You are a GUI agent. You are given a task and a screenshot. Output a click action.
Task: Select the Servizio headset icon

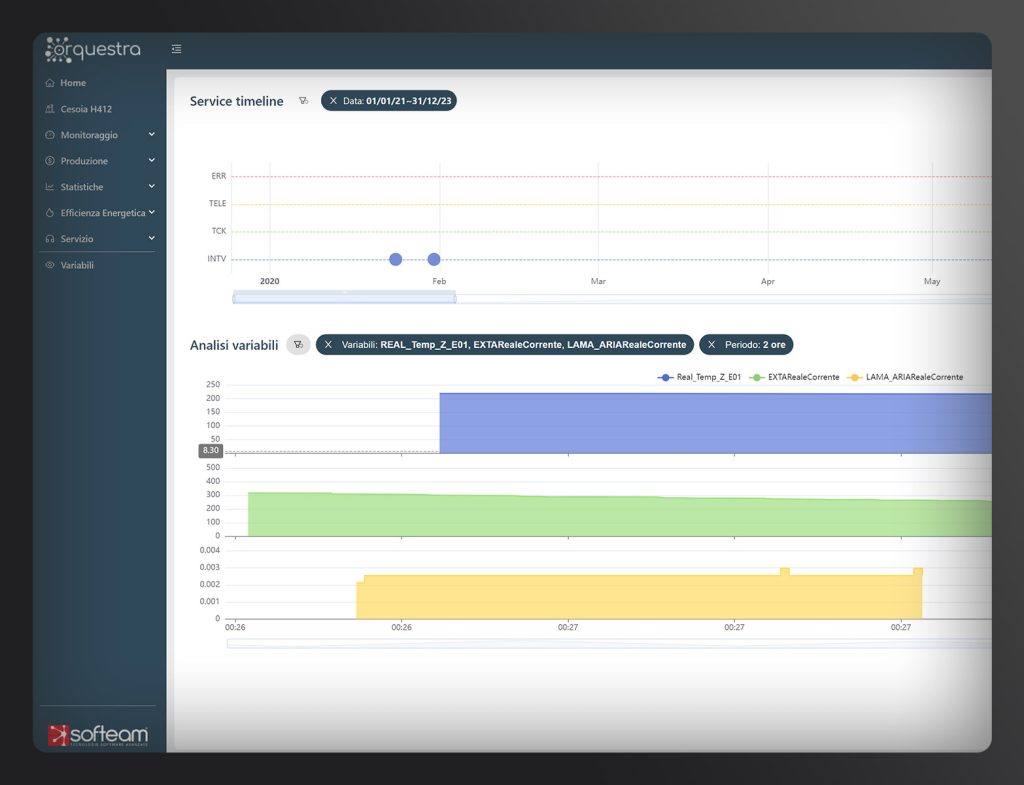point(52,238)
